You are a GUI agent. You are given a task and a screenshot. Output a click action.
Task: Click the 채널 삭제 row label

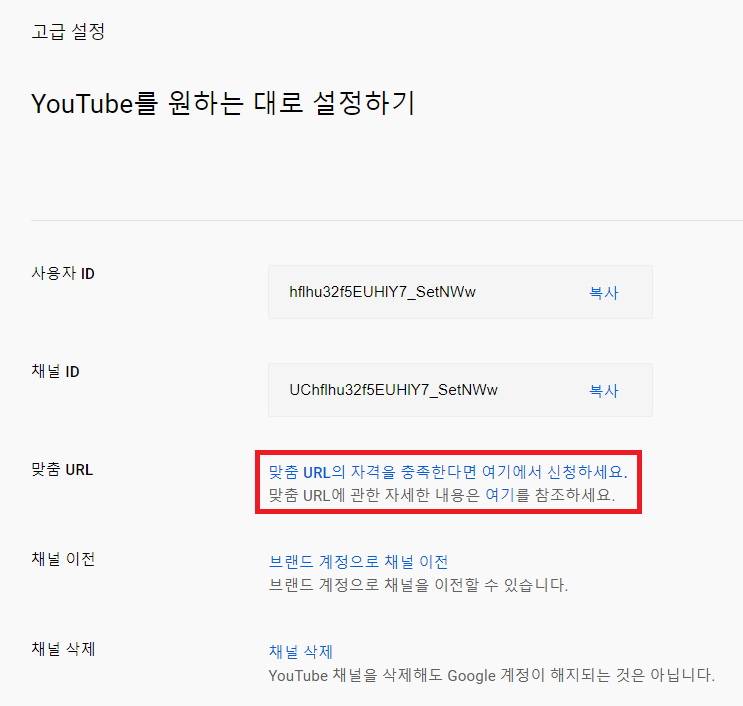point(63,649)
